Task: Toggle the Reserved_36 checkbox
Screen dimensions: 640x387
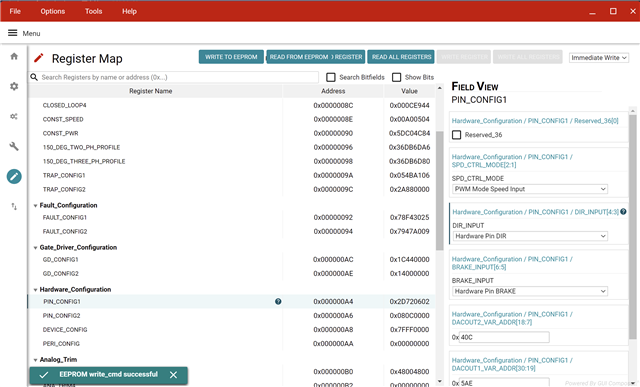Action: (456, 135)
